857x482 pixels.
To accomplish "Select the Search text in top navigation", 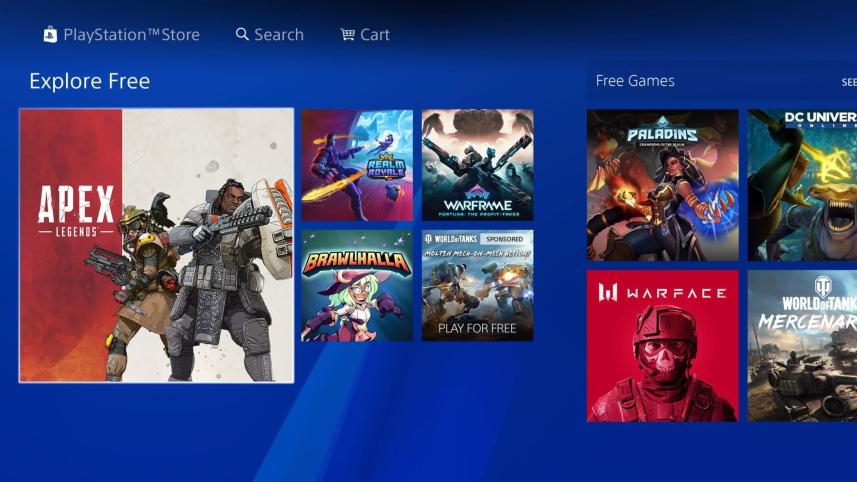I will tap(278, 35).
